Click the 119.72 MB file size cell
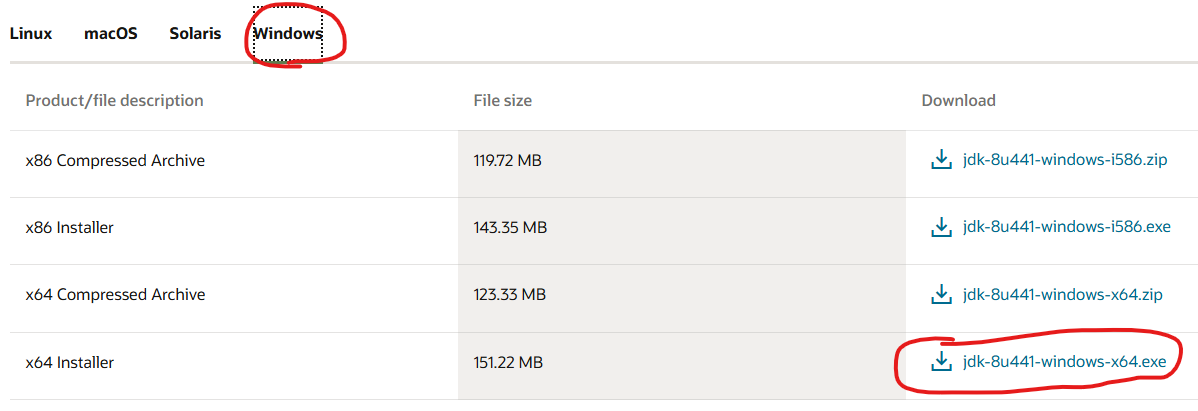Image resolution: width=1198 pixels, height=411 pixels. (507, 160)
